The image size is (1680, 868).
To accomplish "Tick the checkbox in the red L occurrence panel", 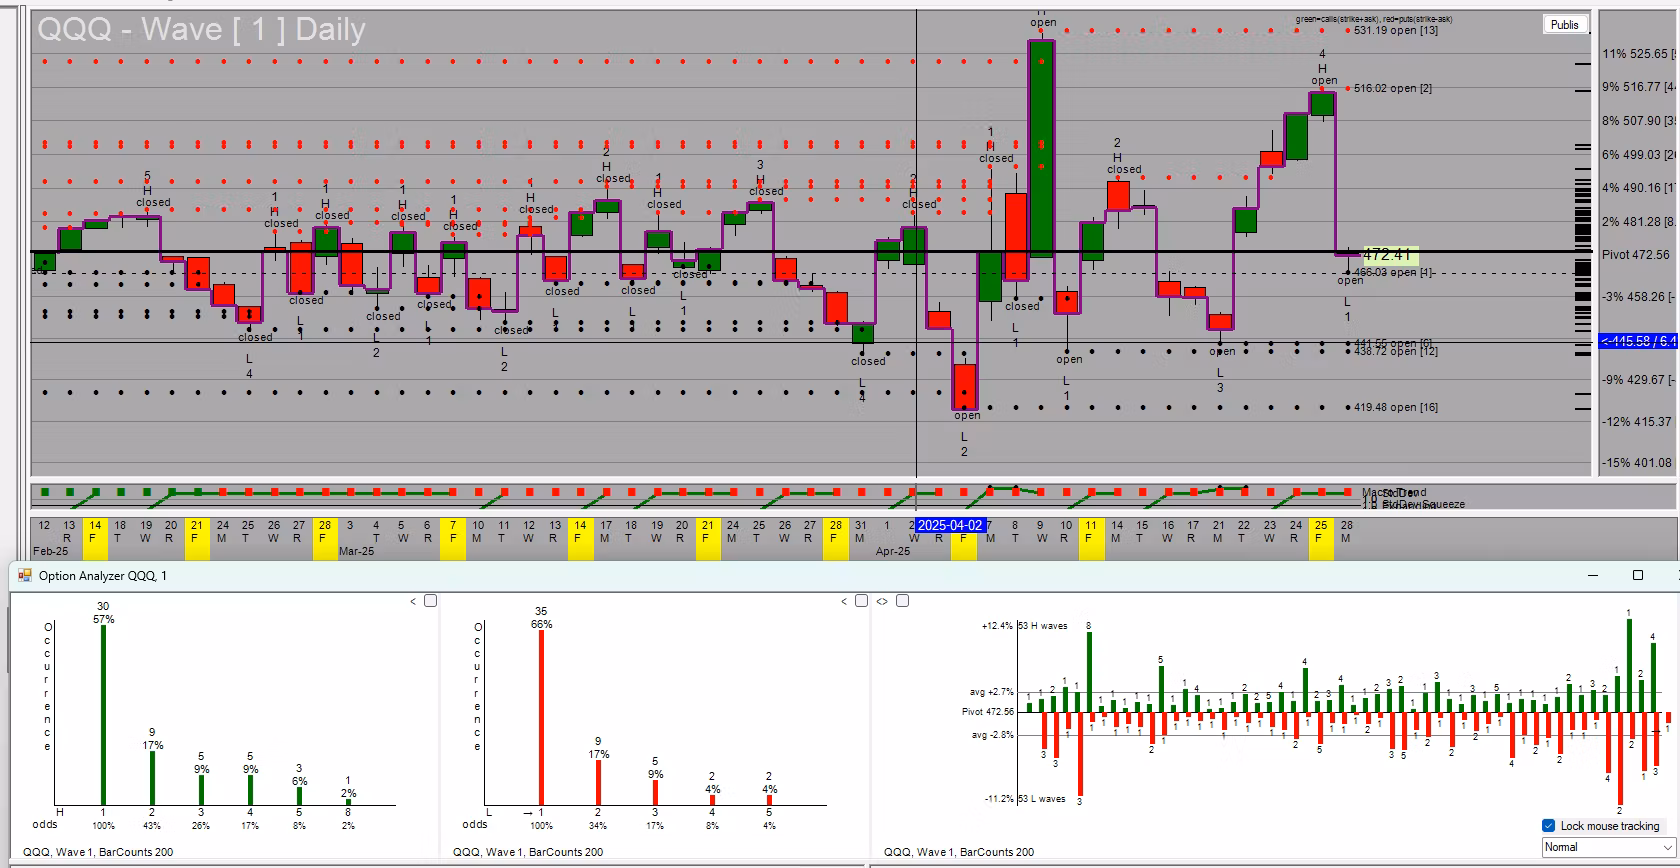I will pos(861,601).
